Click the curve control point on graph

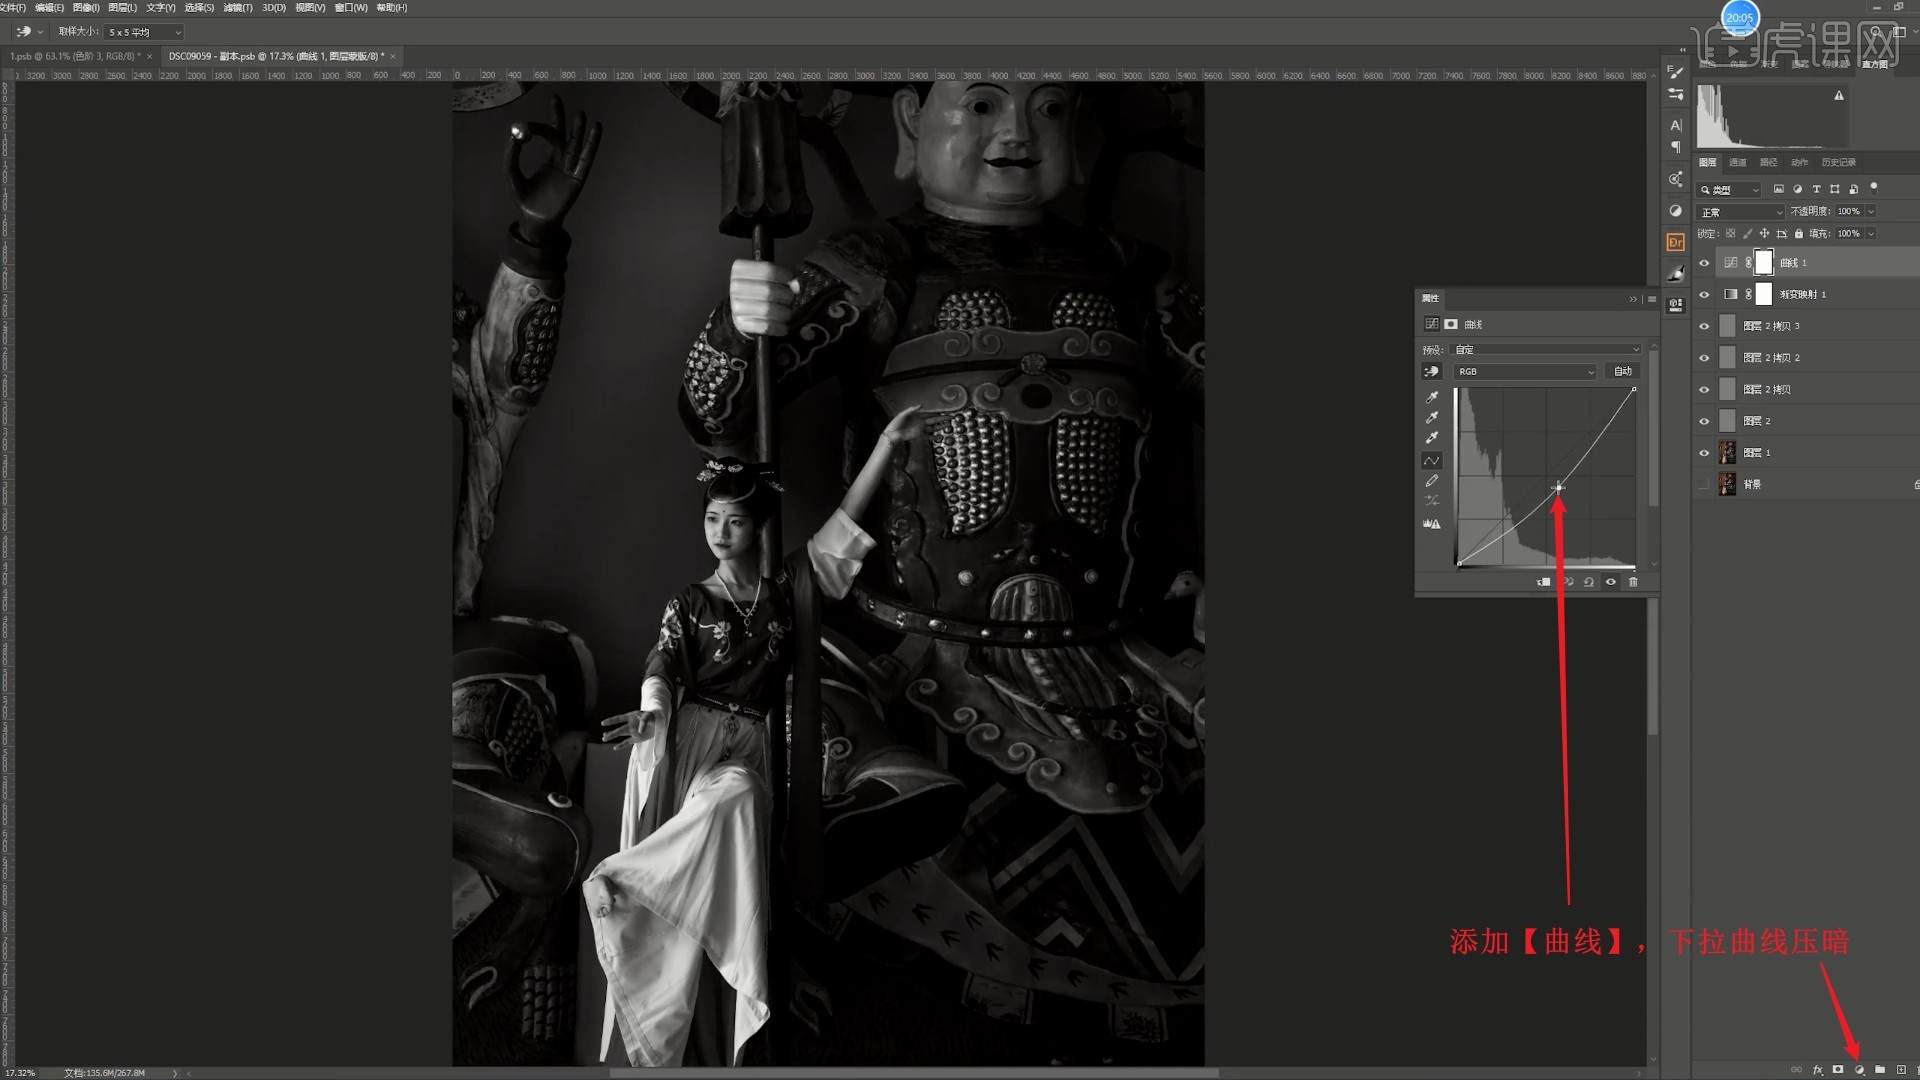coord(1558,488)
